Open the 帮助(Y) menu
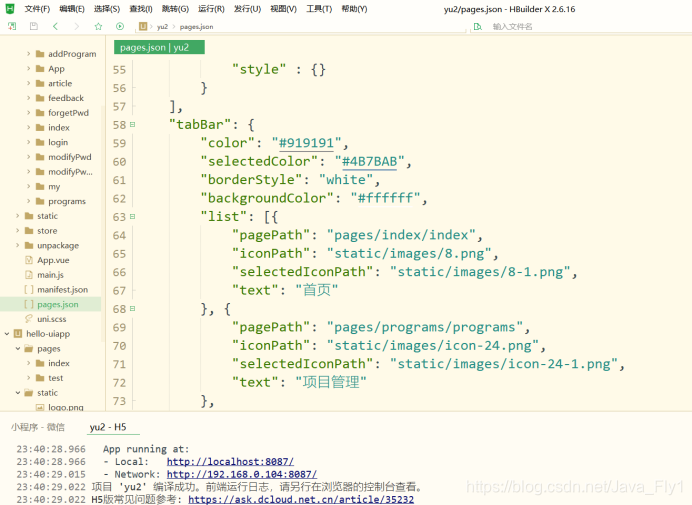The image size is (692, 505). pyautogui.click(x=354, y=9)
